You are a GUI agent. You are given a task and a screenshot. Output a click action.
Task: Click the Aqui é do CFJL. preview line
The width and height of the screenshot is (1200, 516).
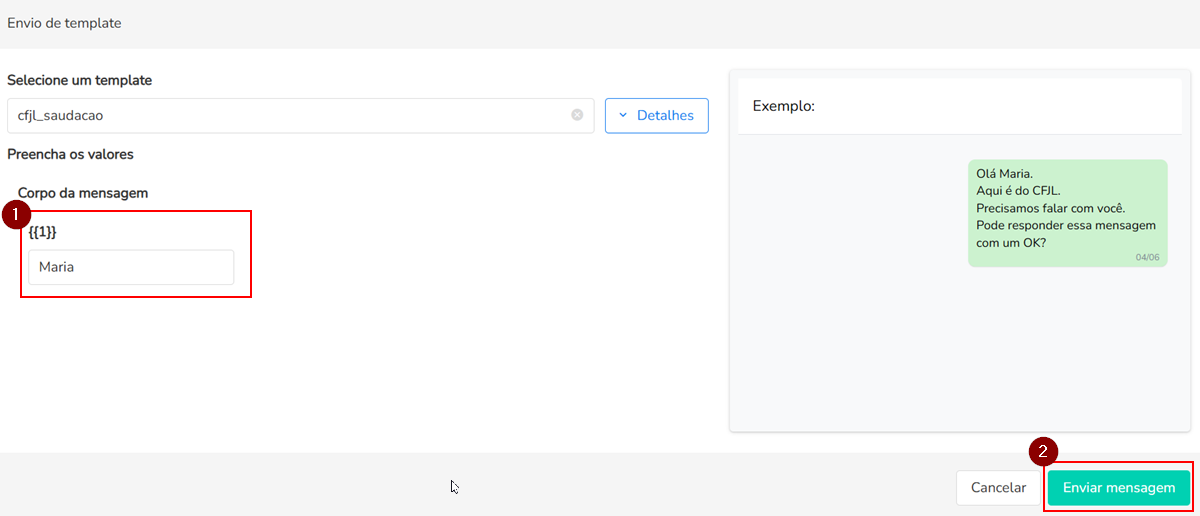click(x=1018, y=191)
